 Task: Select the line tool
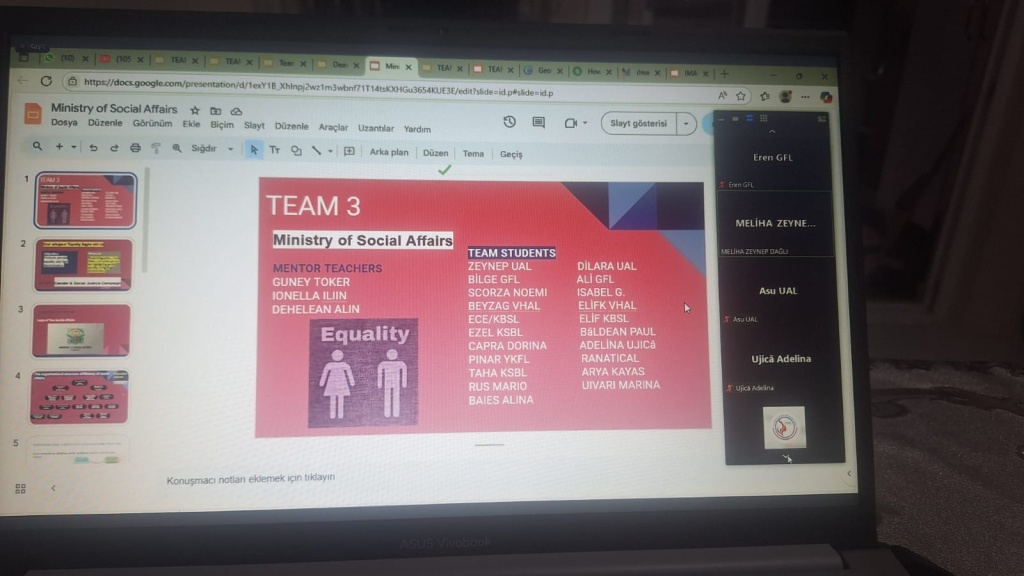[316, 151]
